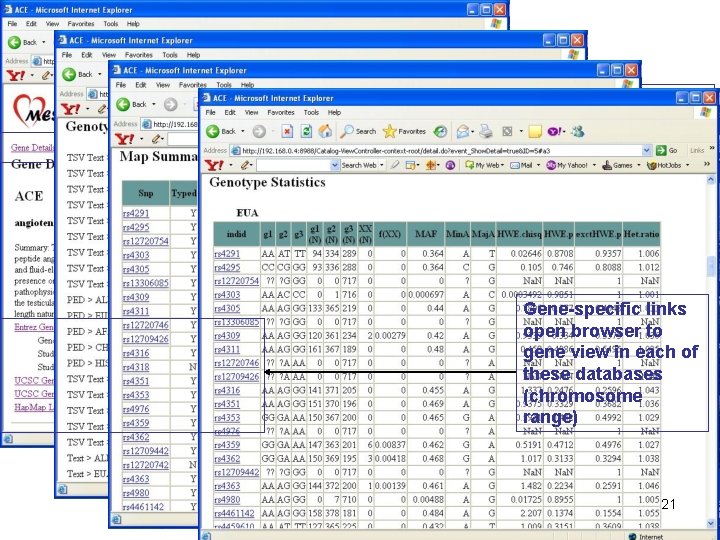Click the value 0.00837 in rs4359 row
The width and height of the screenshot is (720, 540).
tap(390, 444)
